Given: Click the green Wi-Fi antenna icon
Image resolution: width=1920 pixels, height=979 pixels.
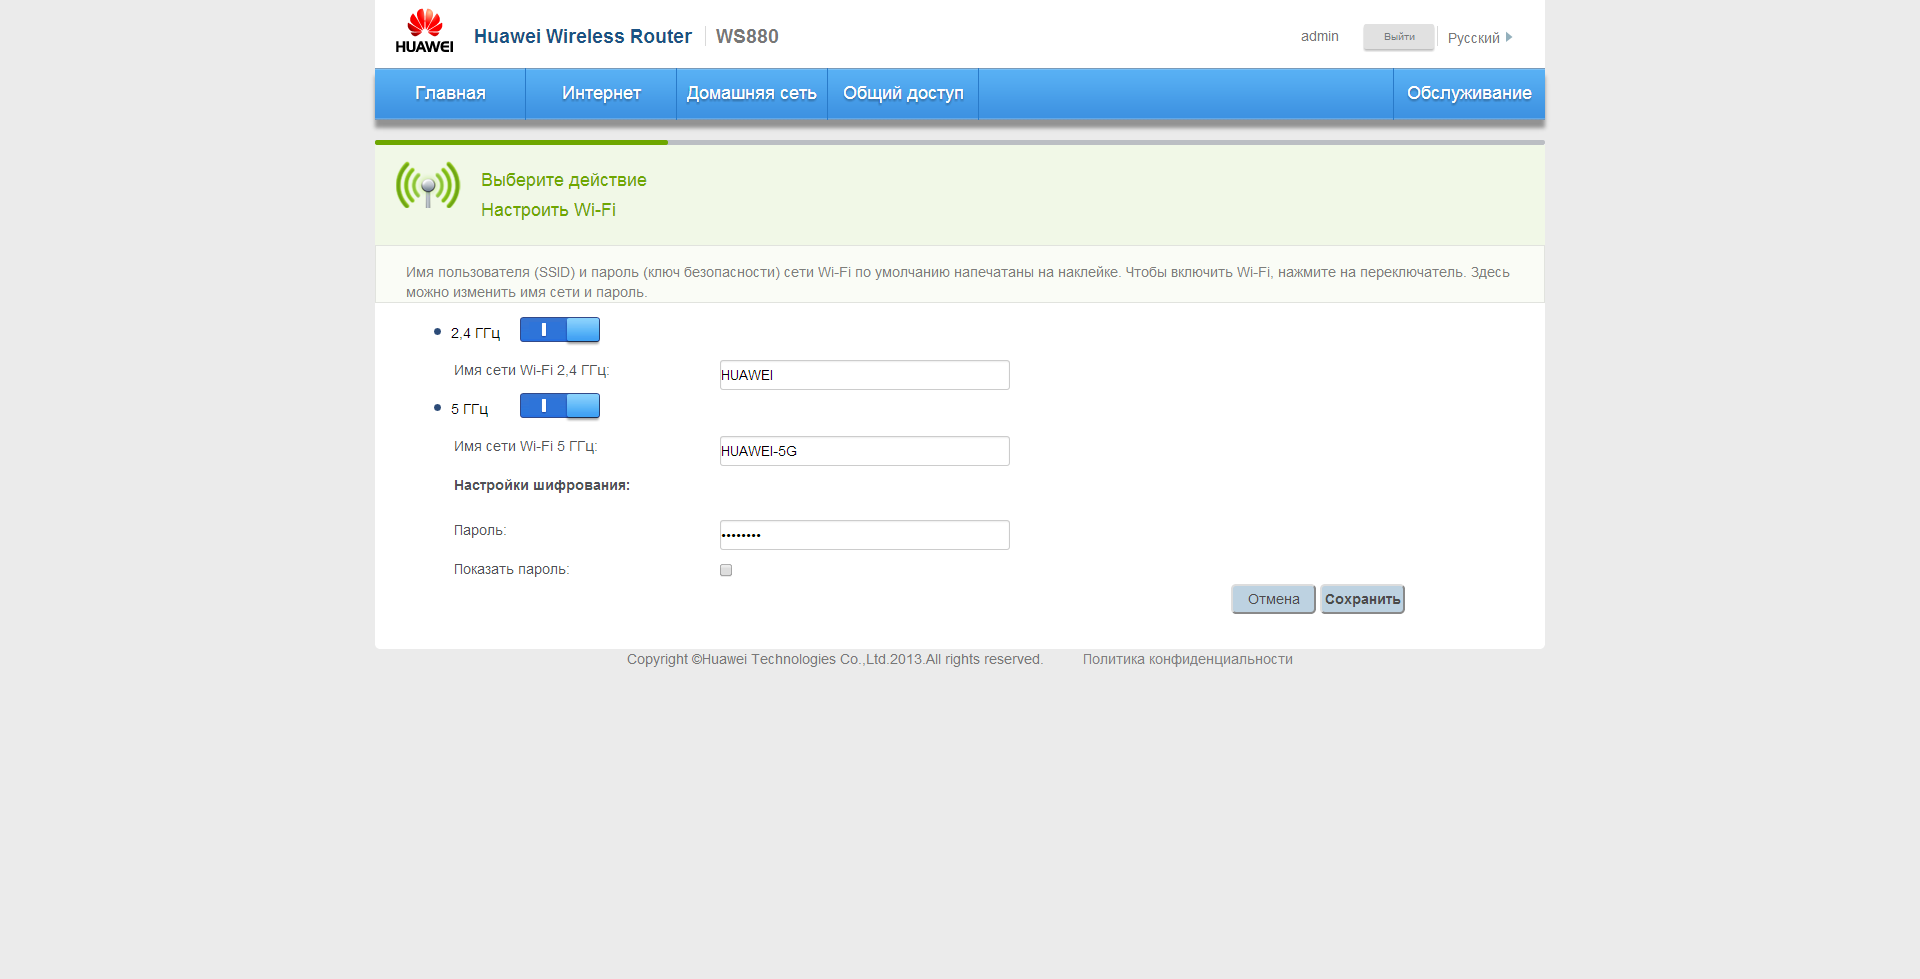Looking at the screenshot, I should pos(428,185).
